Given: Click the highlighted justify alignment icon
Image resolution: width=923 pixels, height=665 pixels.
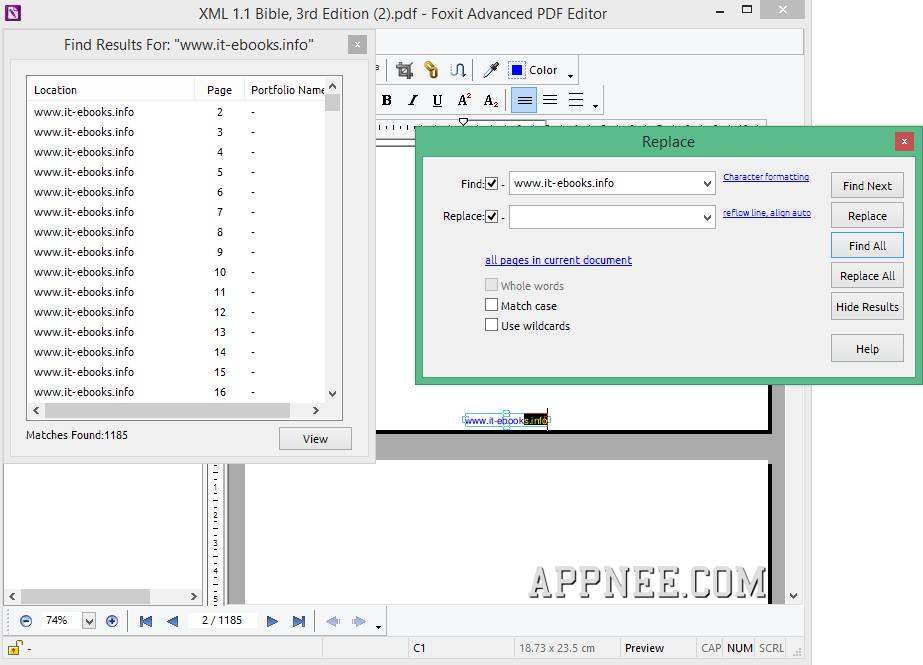Looking at the screenshot, I should pos(524,100).
